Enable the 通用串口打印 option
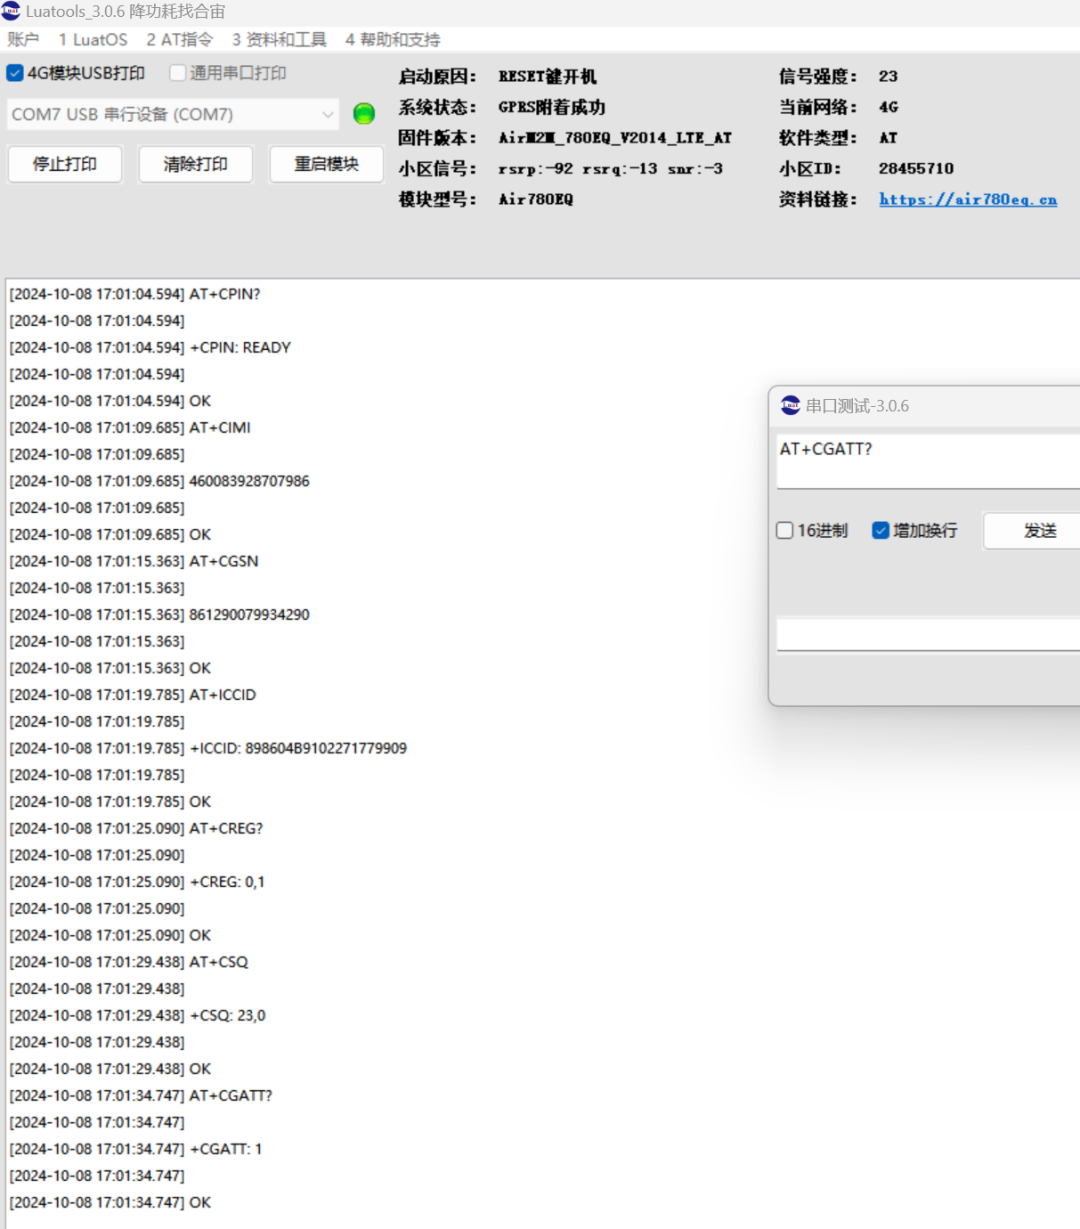This screenshot has height=1229, width=1080. point(177,72)
